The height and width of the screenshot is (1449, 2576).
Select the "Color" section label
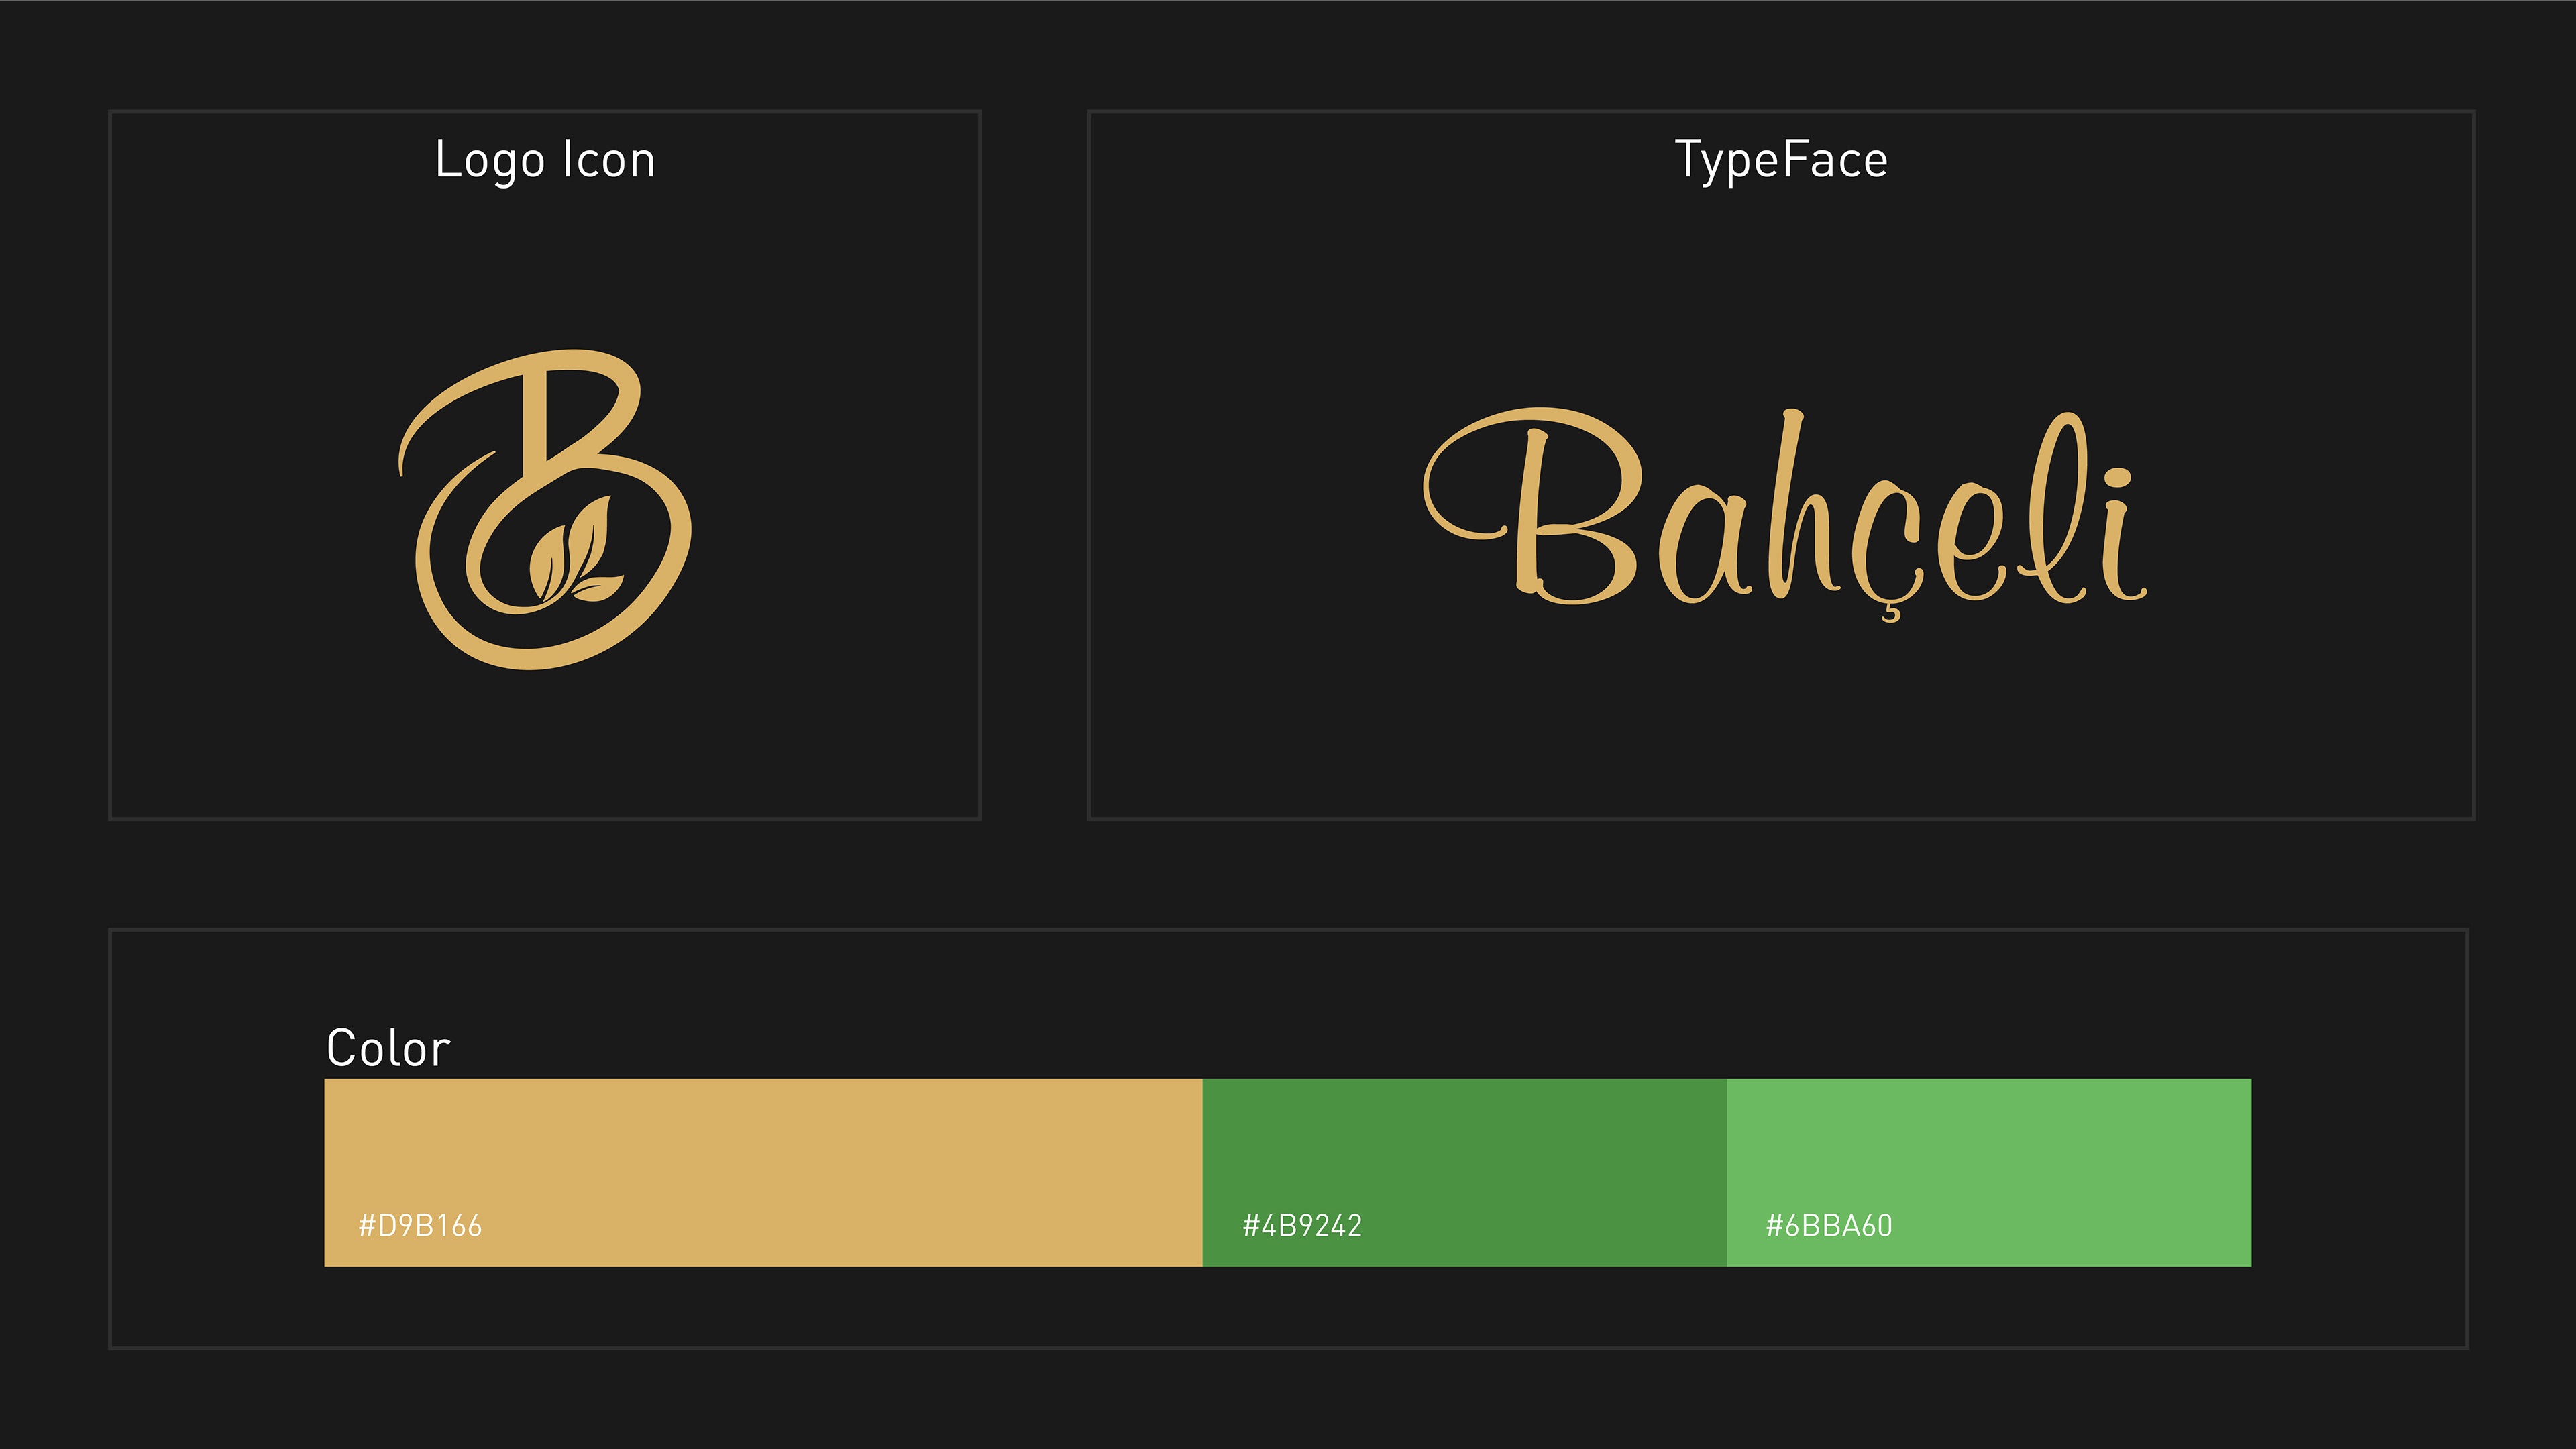pyautogui.click(x=389, y=1048)
